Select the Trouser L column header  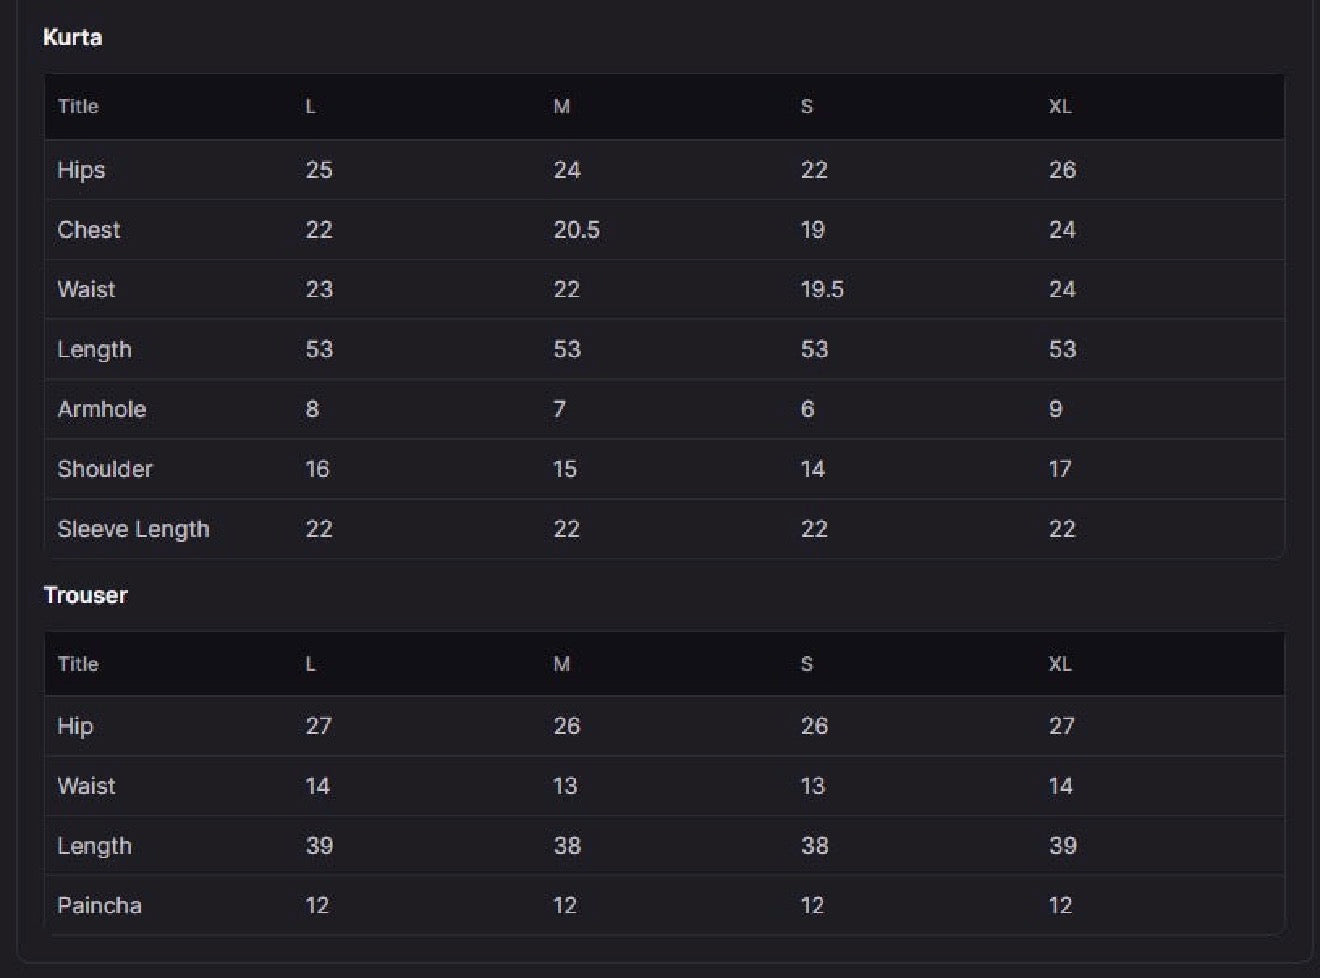click(x=310, y=664)
